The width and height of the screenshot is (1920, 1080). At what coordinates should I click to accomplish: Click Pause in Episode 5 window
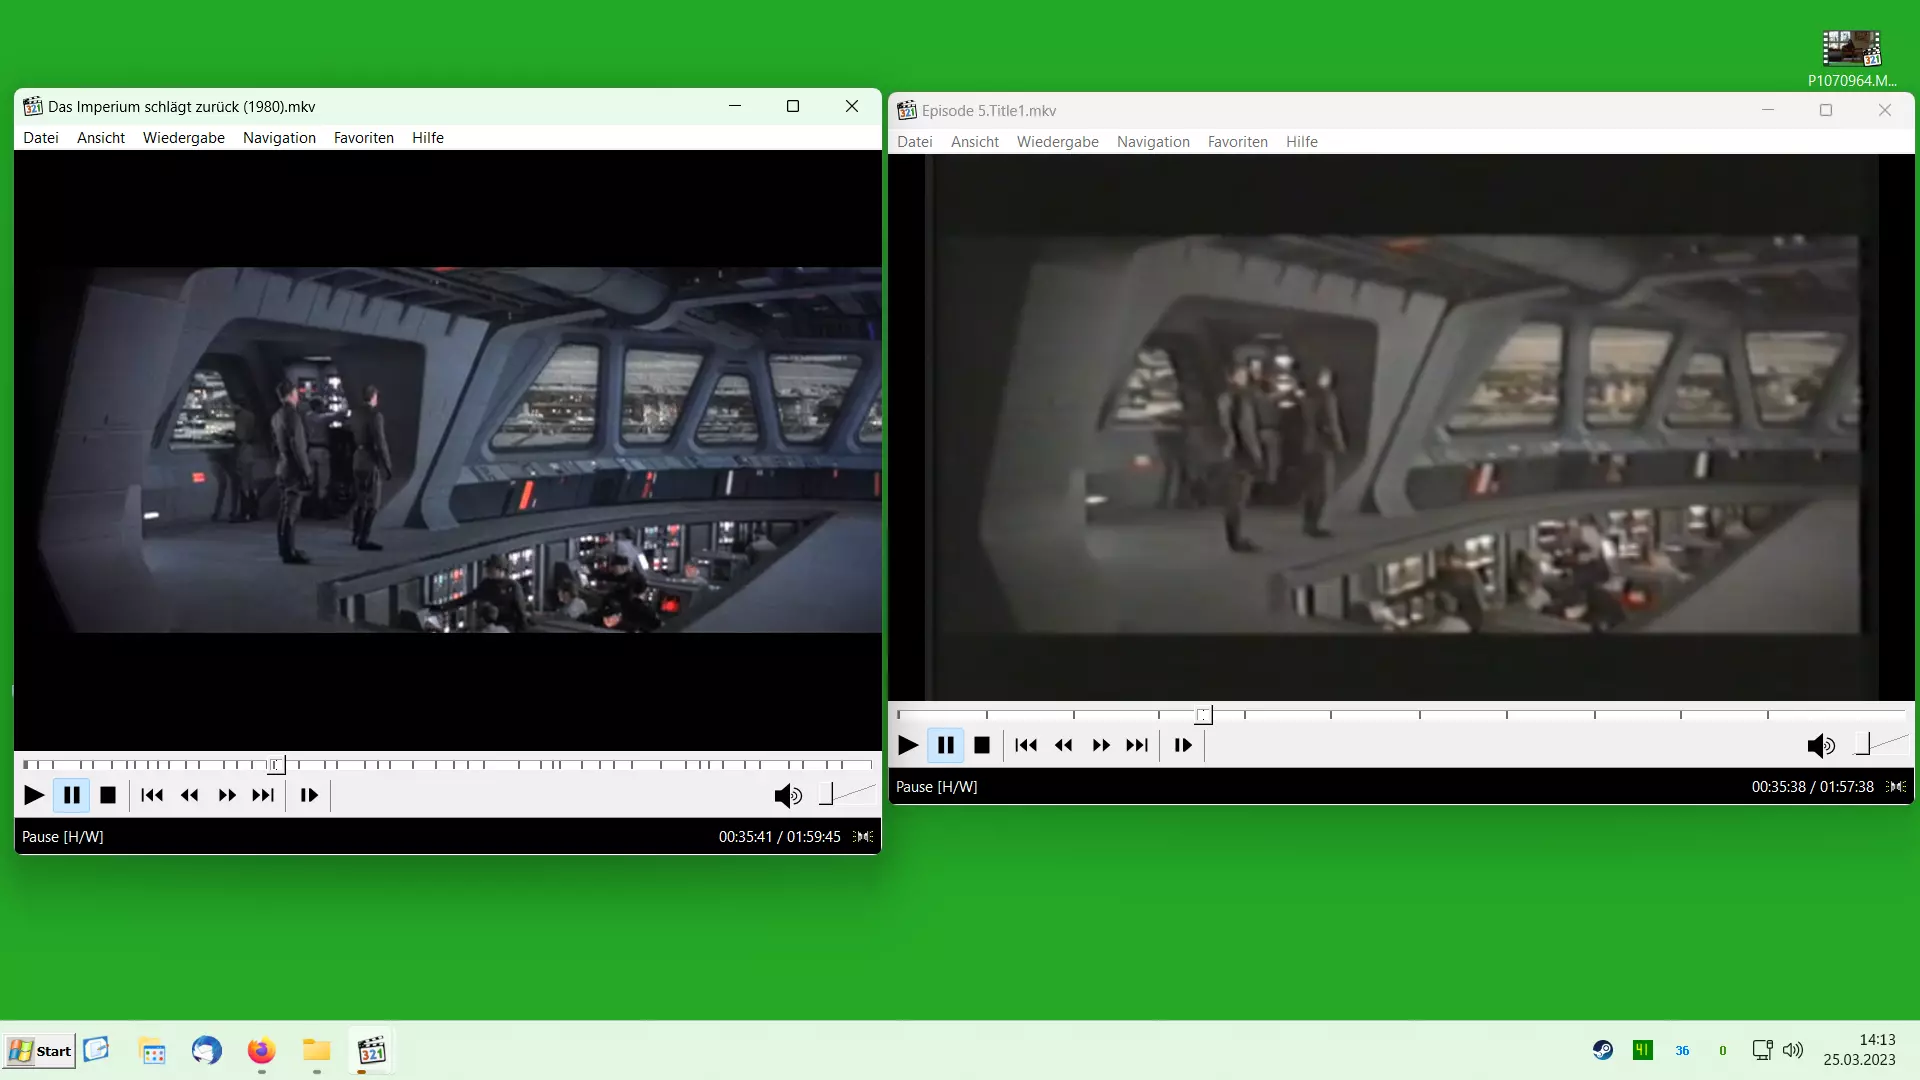946,745
